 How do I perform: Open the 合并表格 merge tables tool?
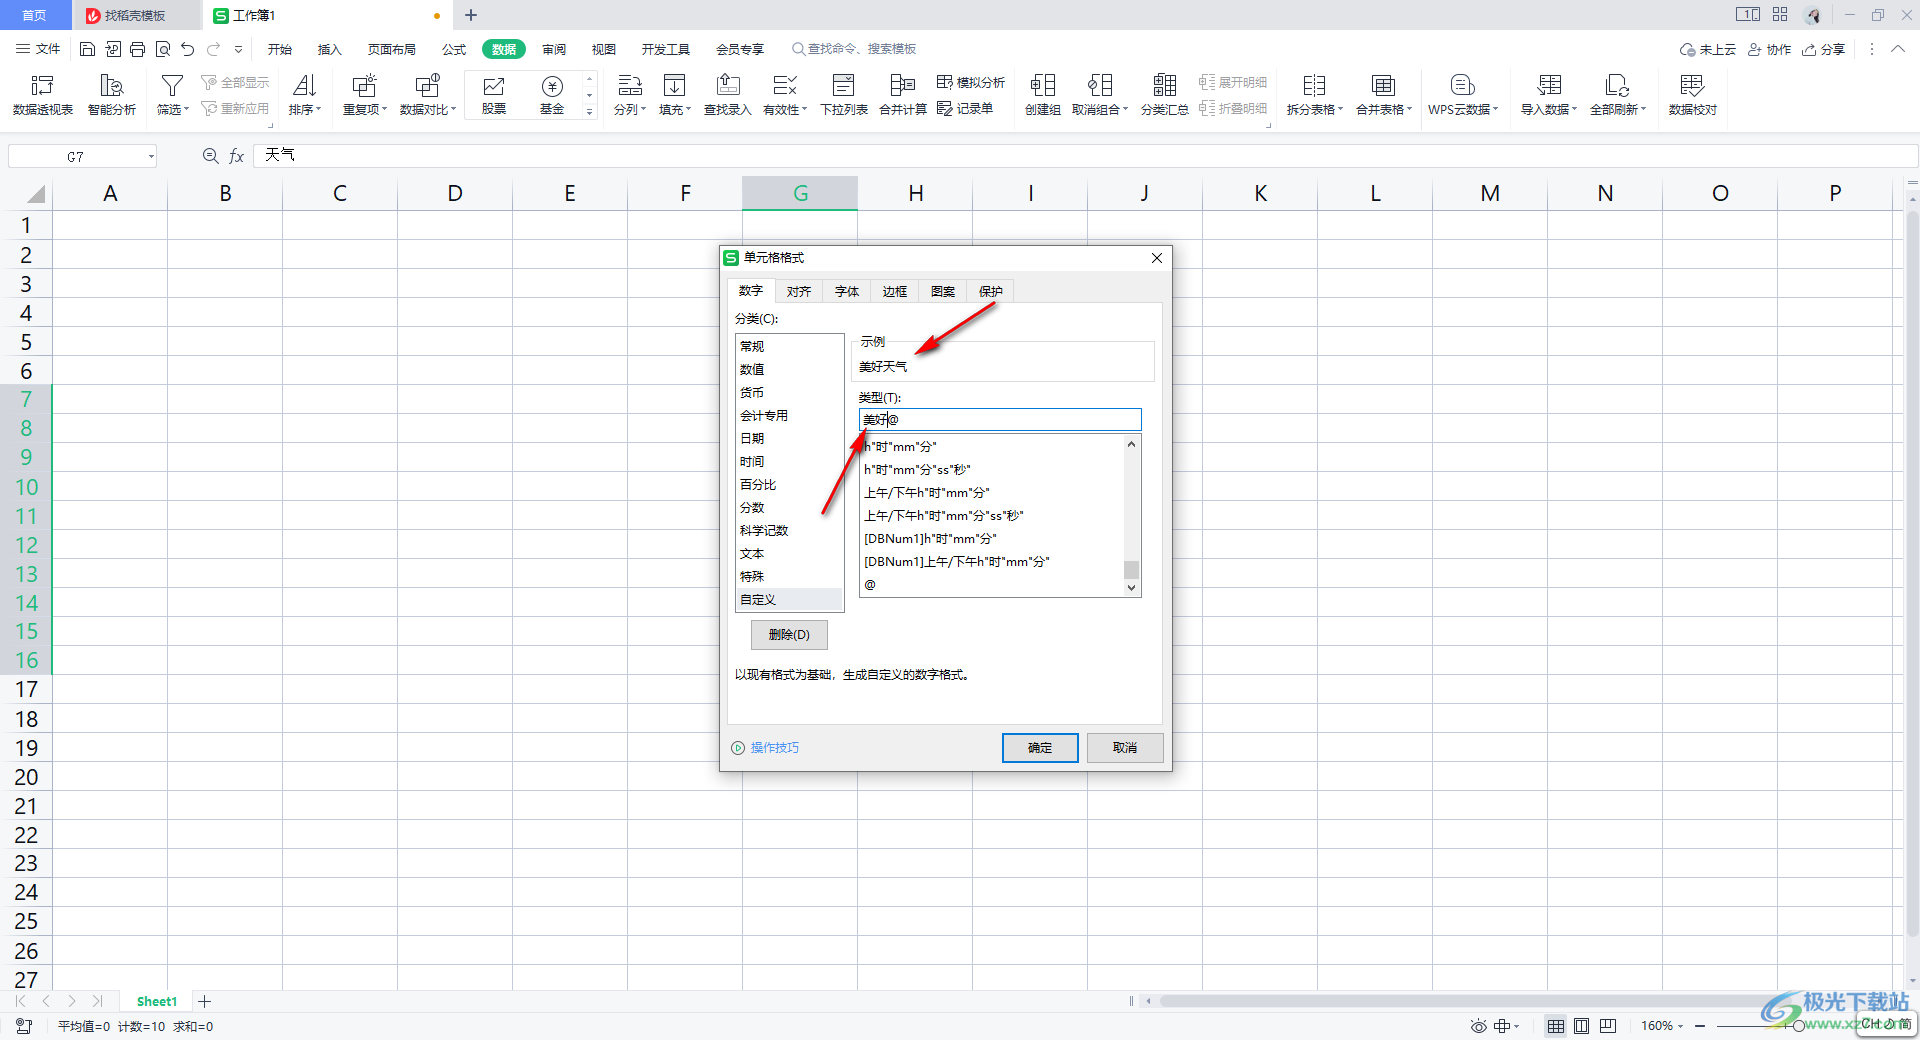1384,95
